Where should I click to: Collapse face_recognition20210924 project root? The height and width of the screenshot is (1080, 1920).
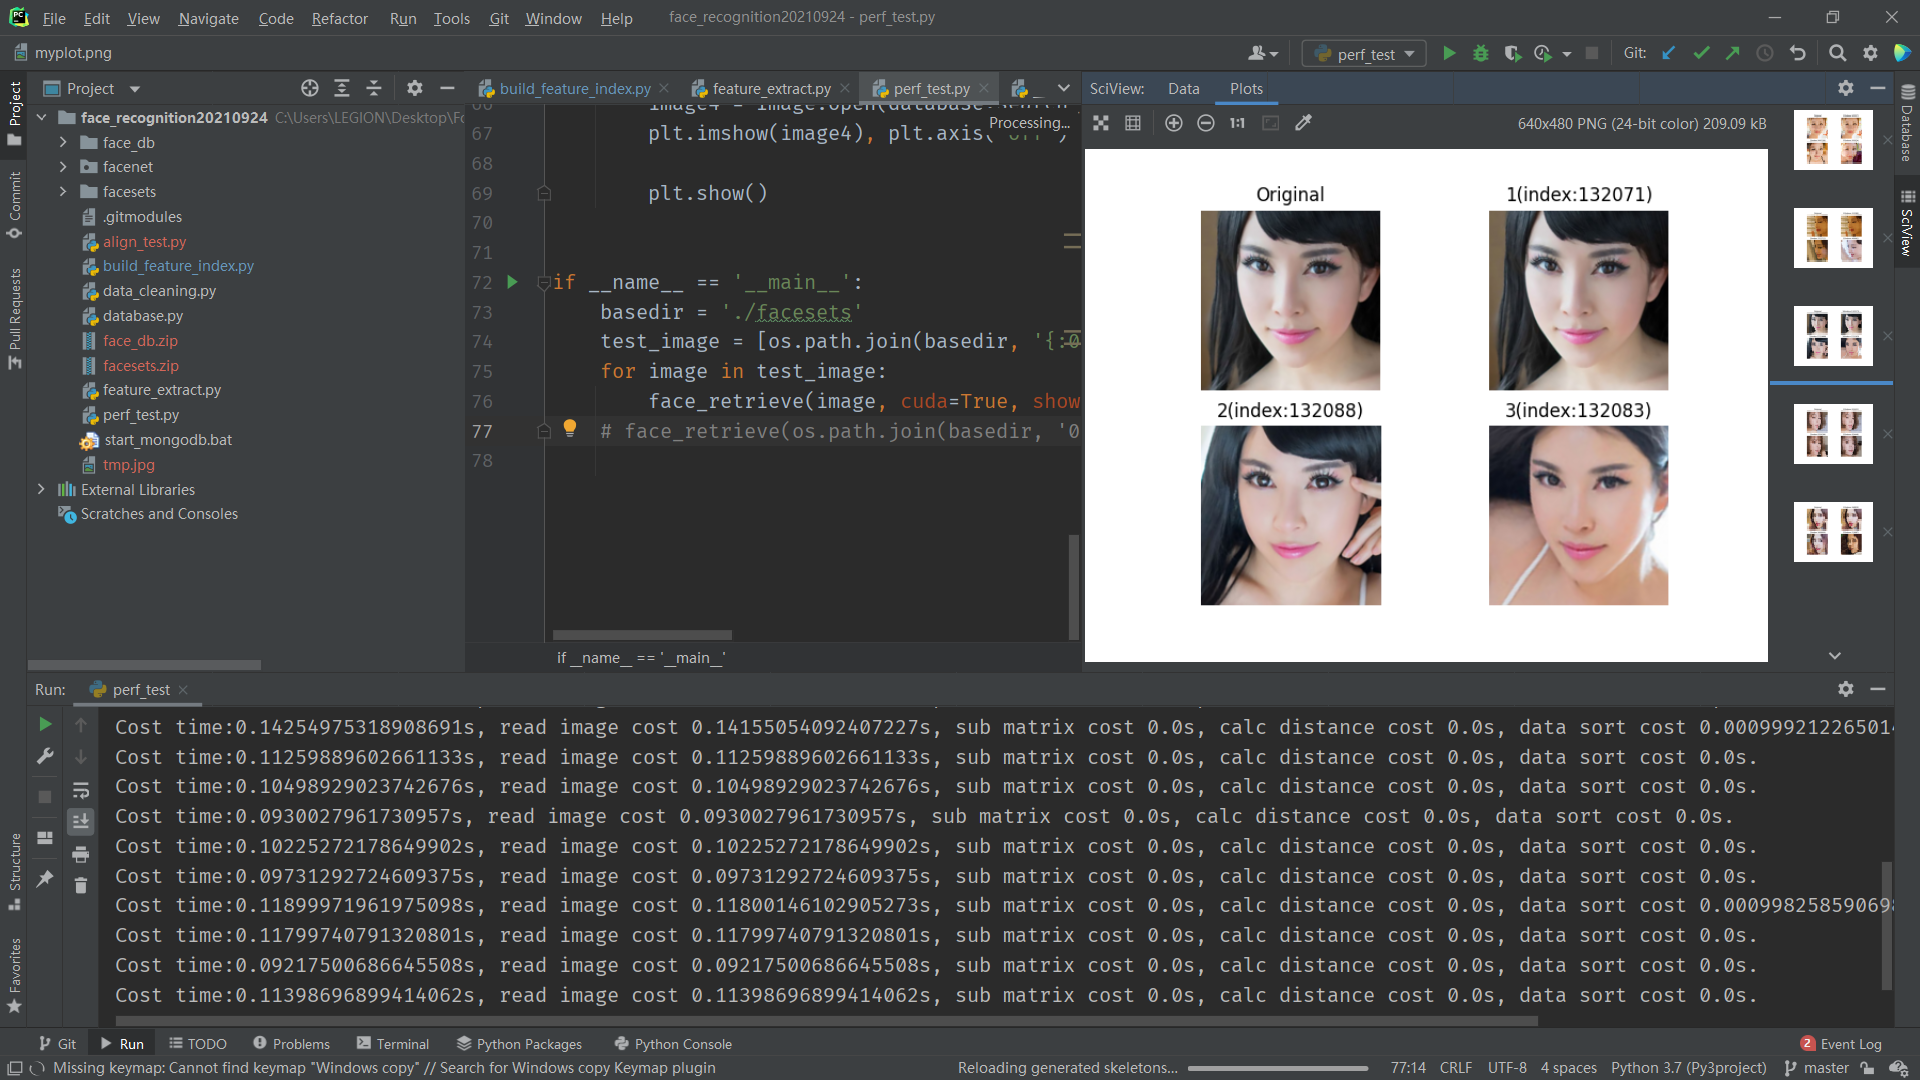point(41,117)
